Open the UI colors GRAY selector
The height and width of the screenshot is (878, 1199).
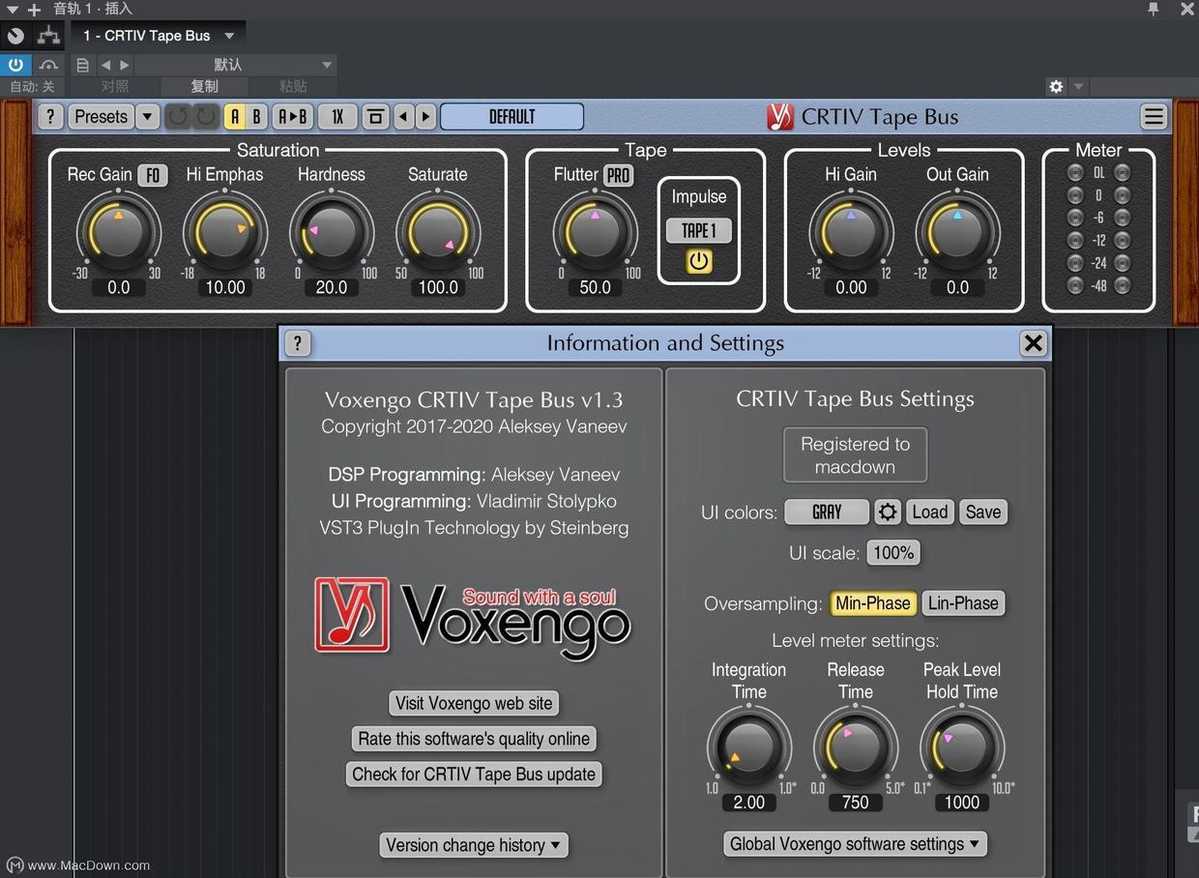click(x=827, y=512)
